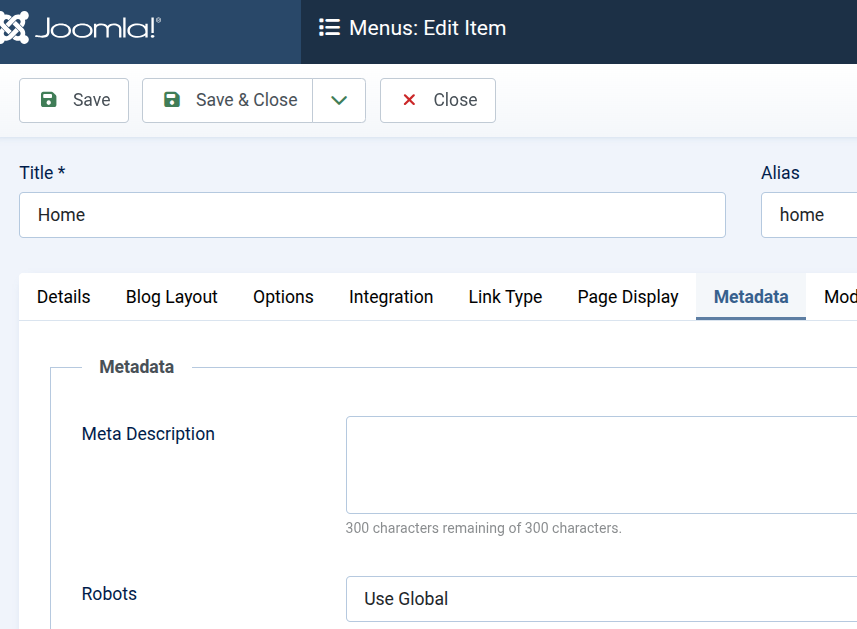Open the Blog Layout tab

coord(172,297)
